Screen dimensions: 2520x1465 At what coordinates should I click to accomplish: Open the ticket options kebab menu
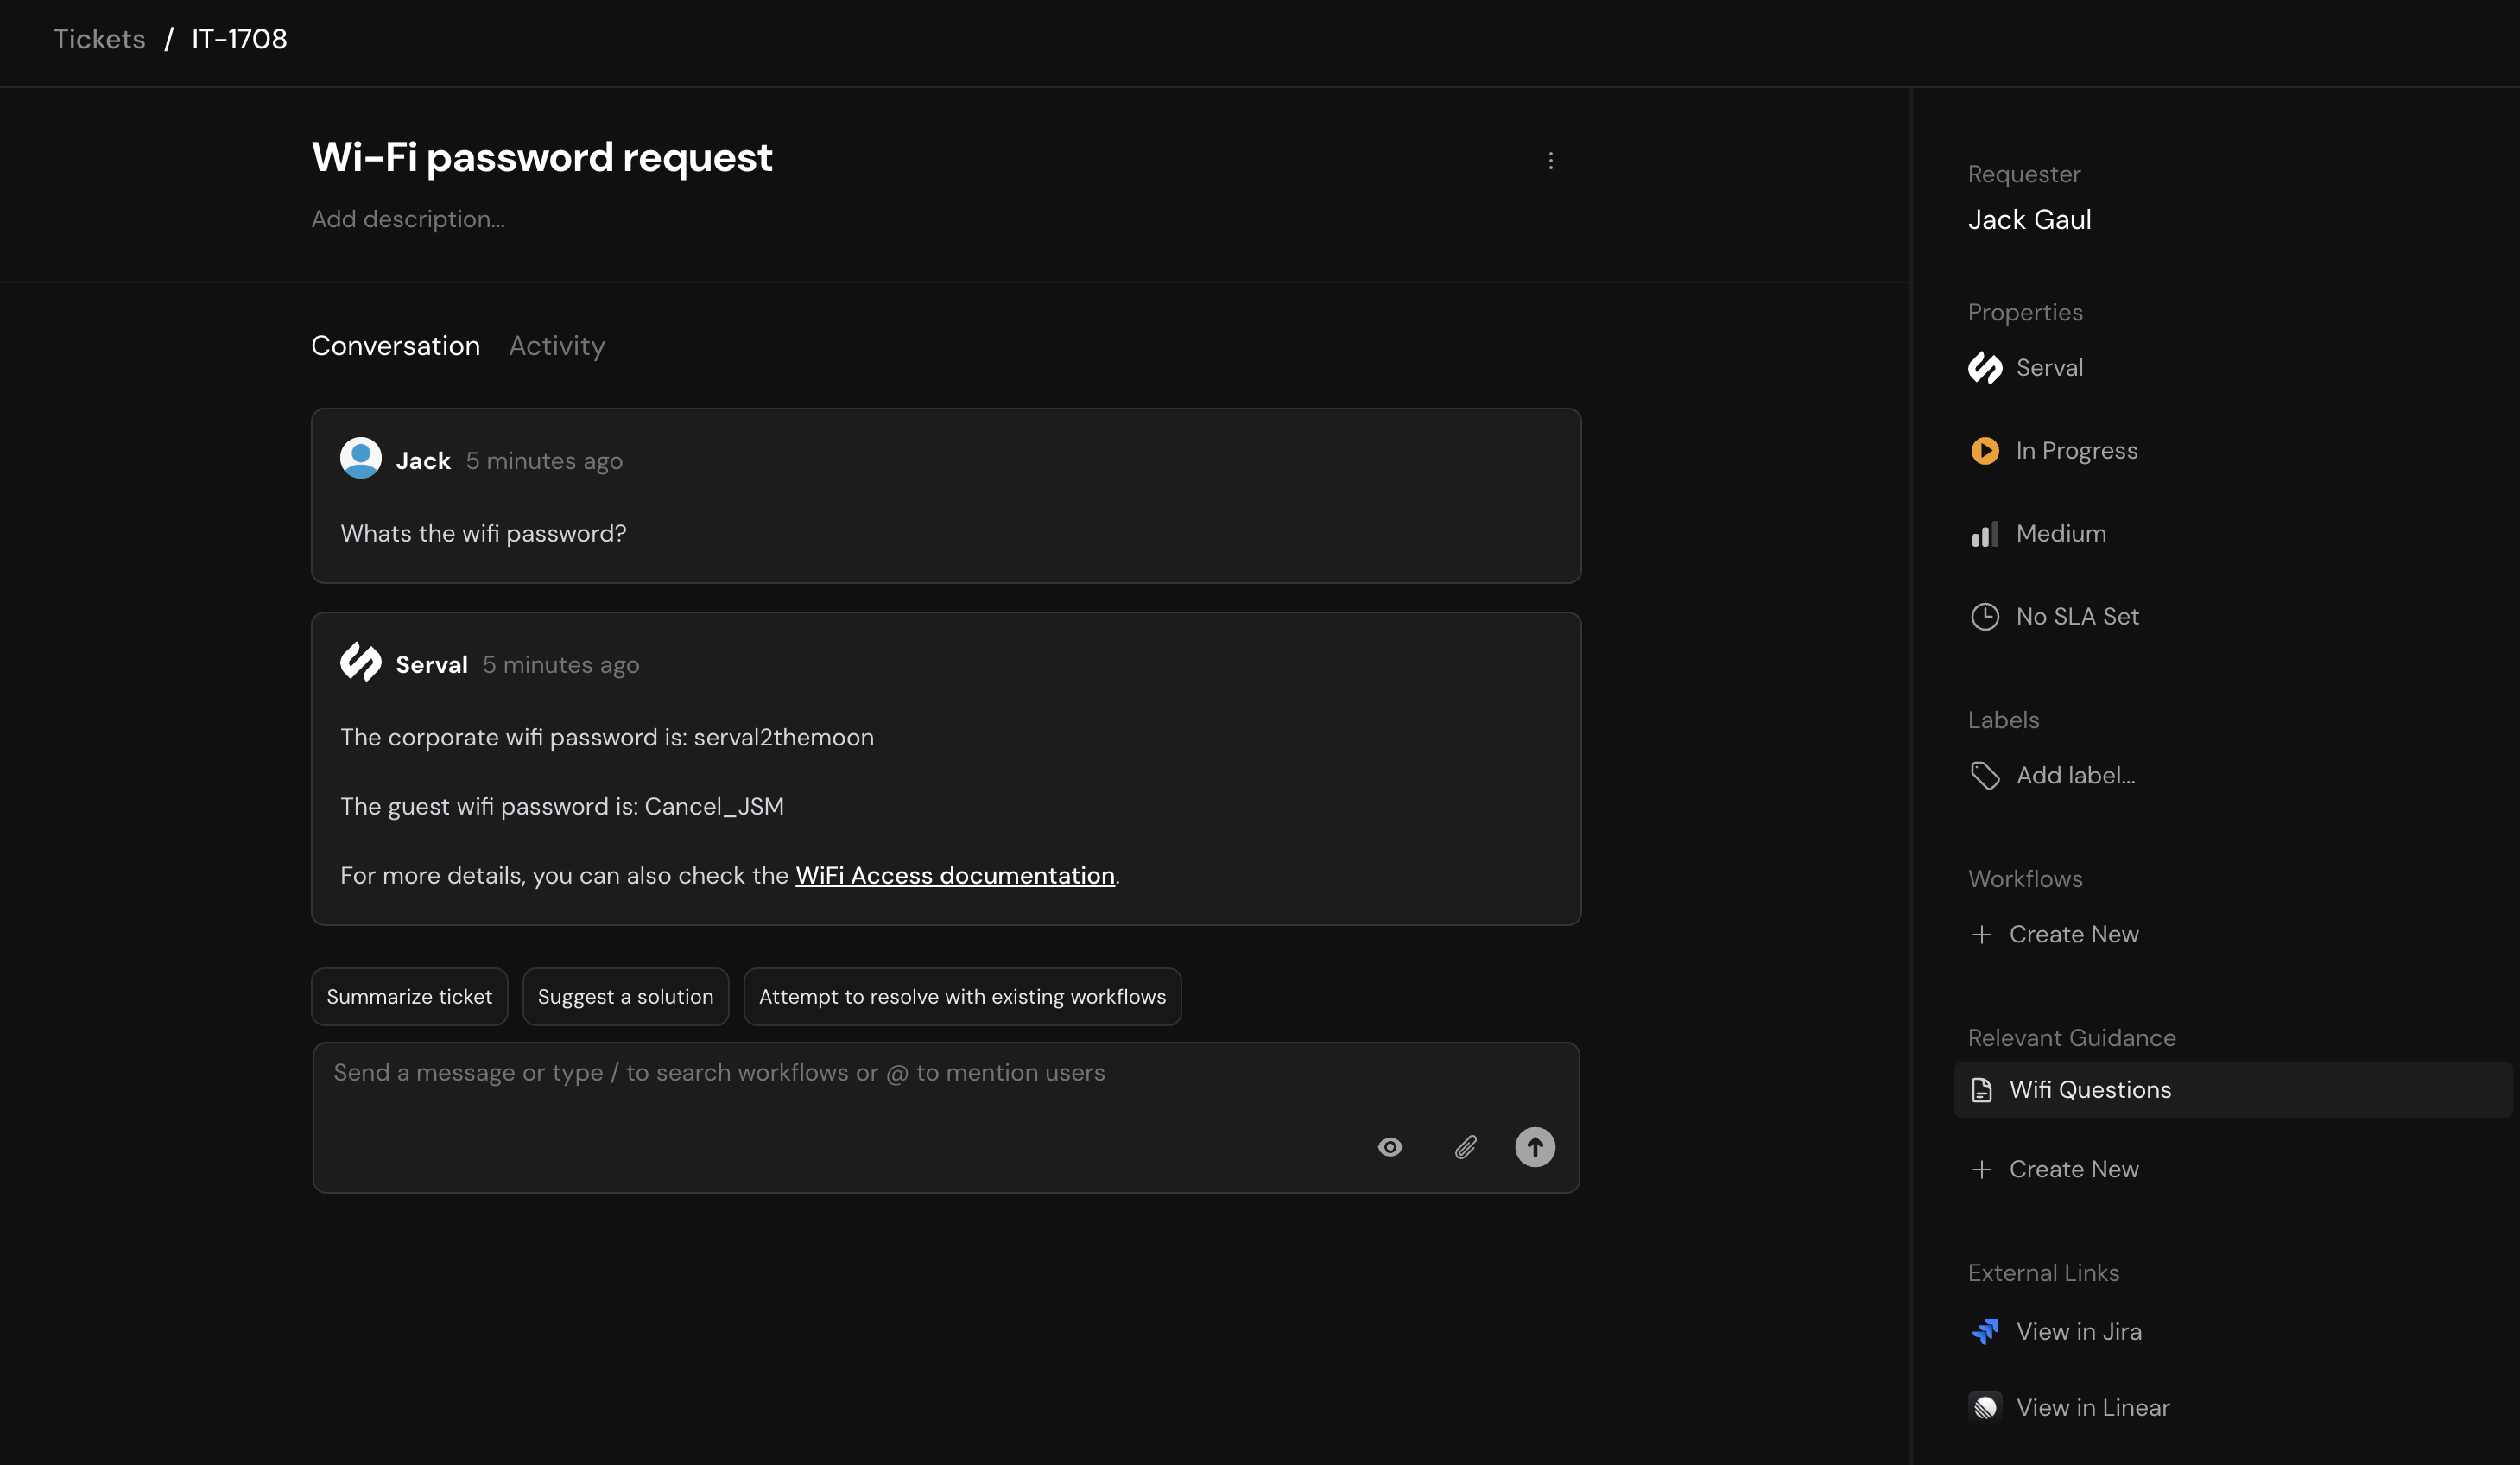point(1551,159)
